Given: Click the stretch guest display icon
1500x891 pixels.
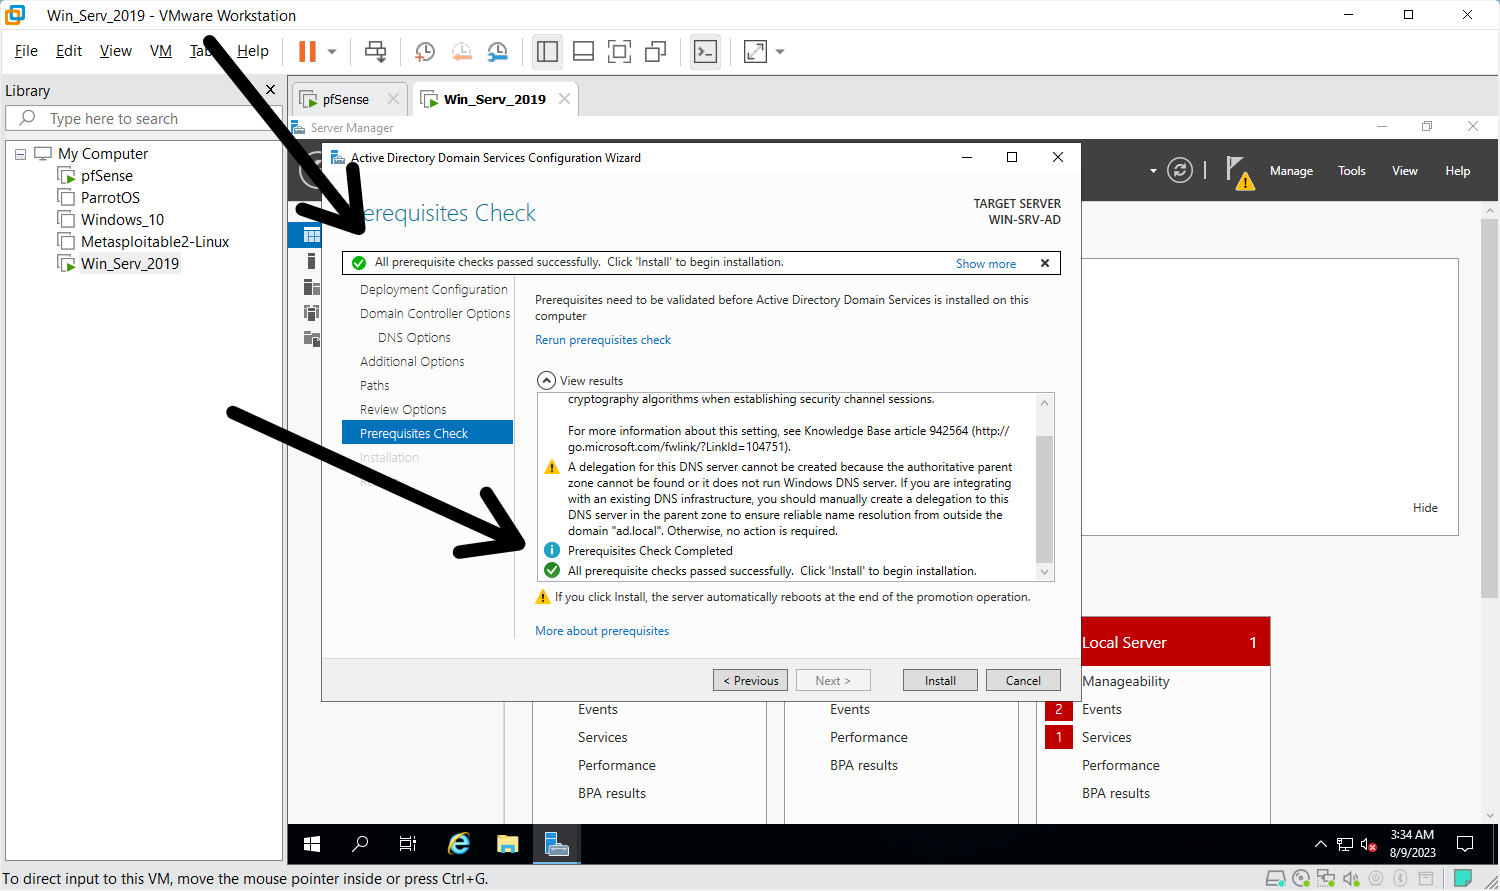Looking at the screenshot, I should 756,51.
